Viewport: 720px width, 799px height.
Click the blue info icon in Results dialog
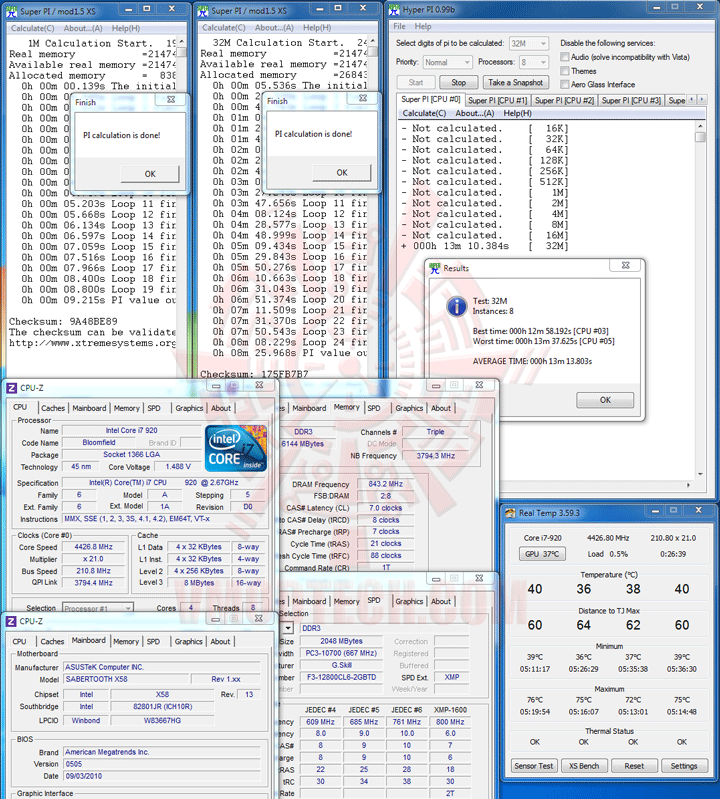tap(457, 306)
